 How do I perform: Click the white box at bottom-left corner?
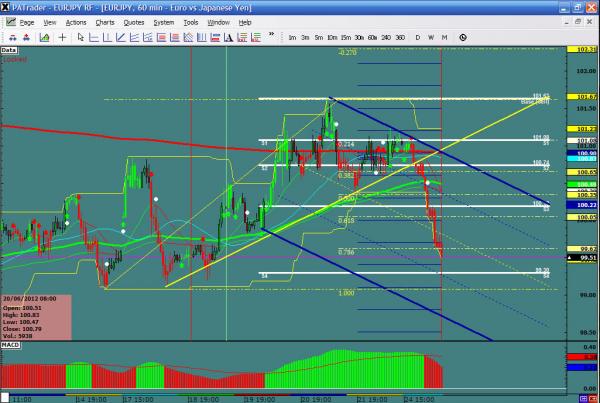coord(4,397)
